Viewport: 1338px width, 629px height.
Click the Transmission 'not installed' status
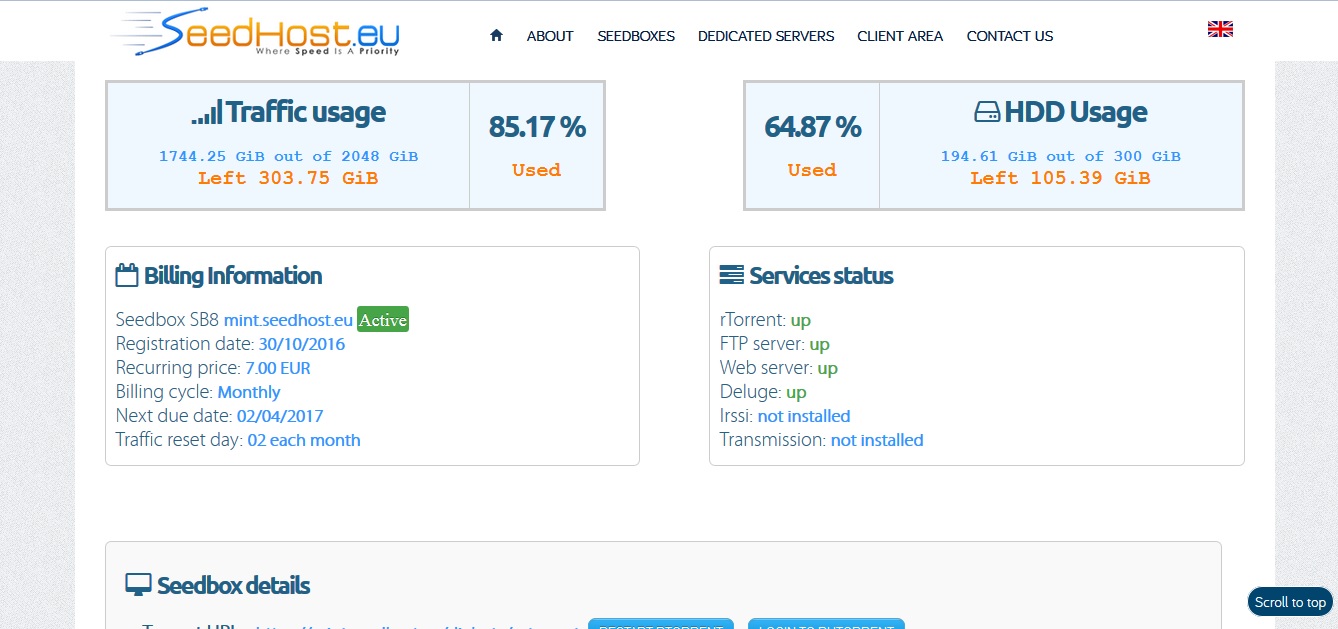pyautogui.click(x=877, y=440)
